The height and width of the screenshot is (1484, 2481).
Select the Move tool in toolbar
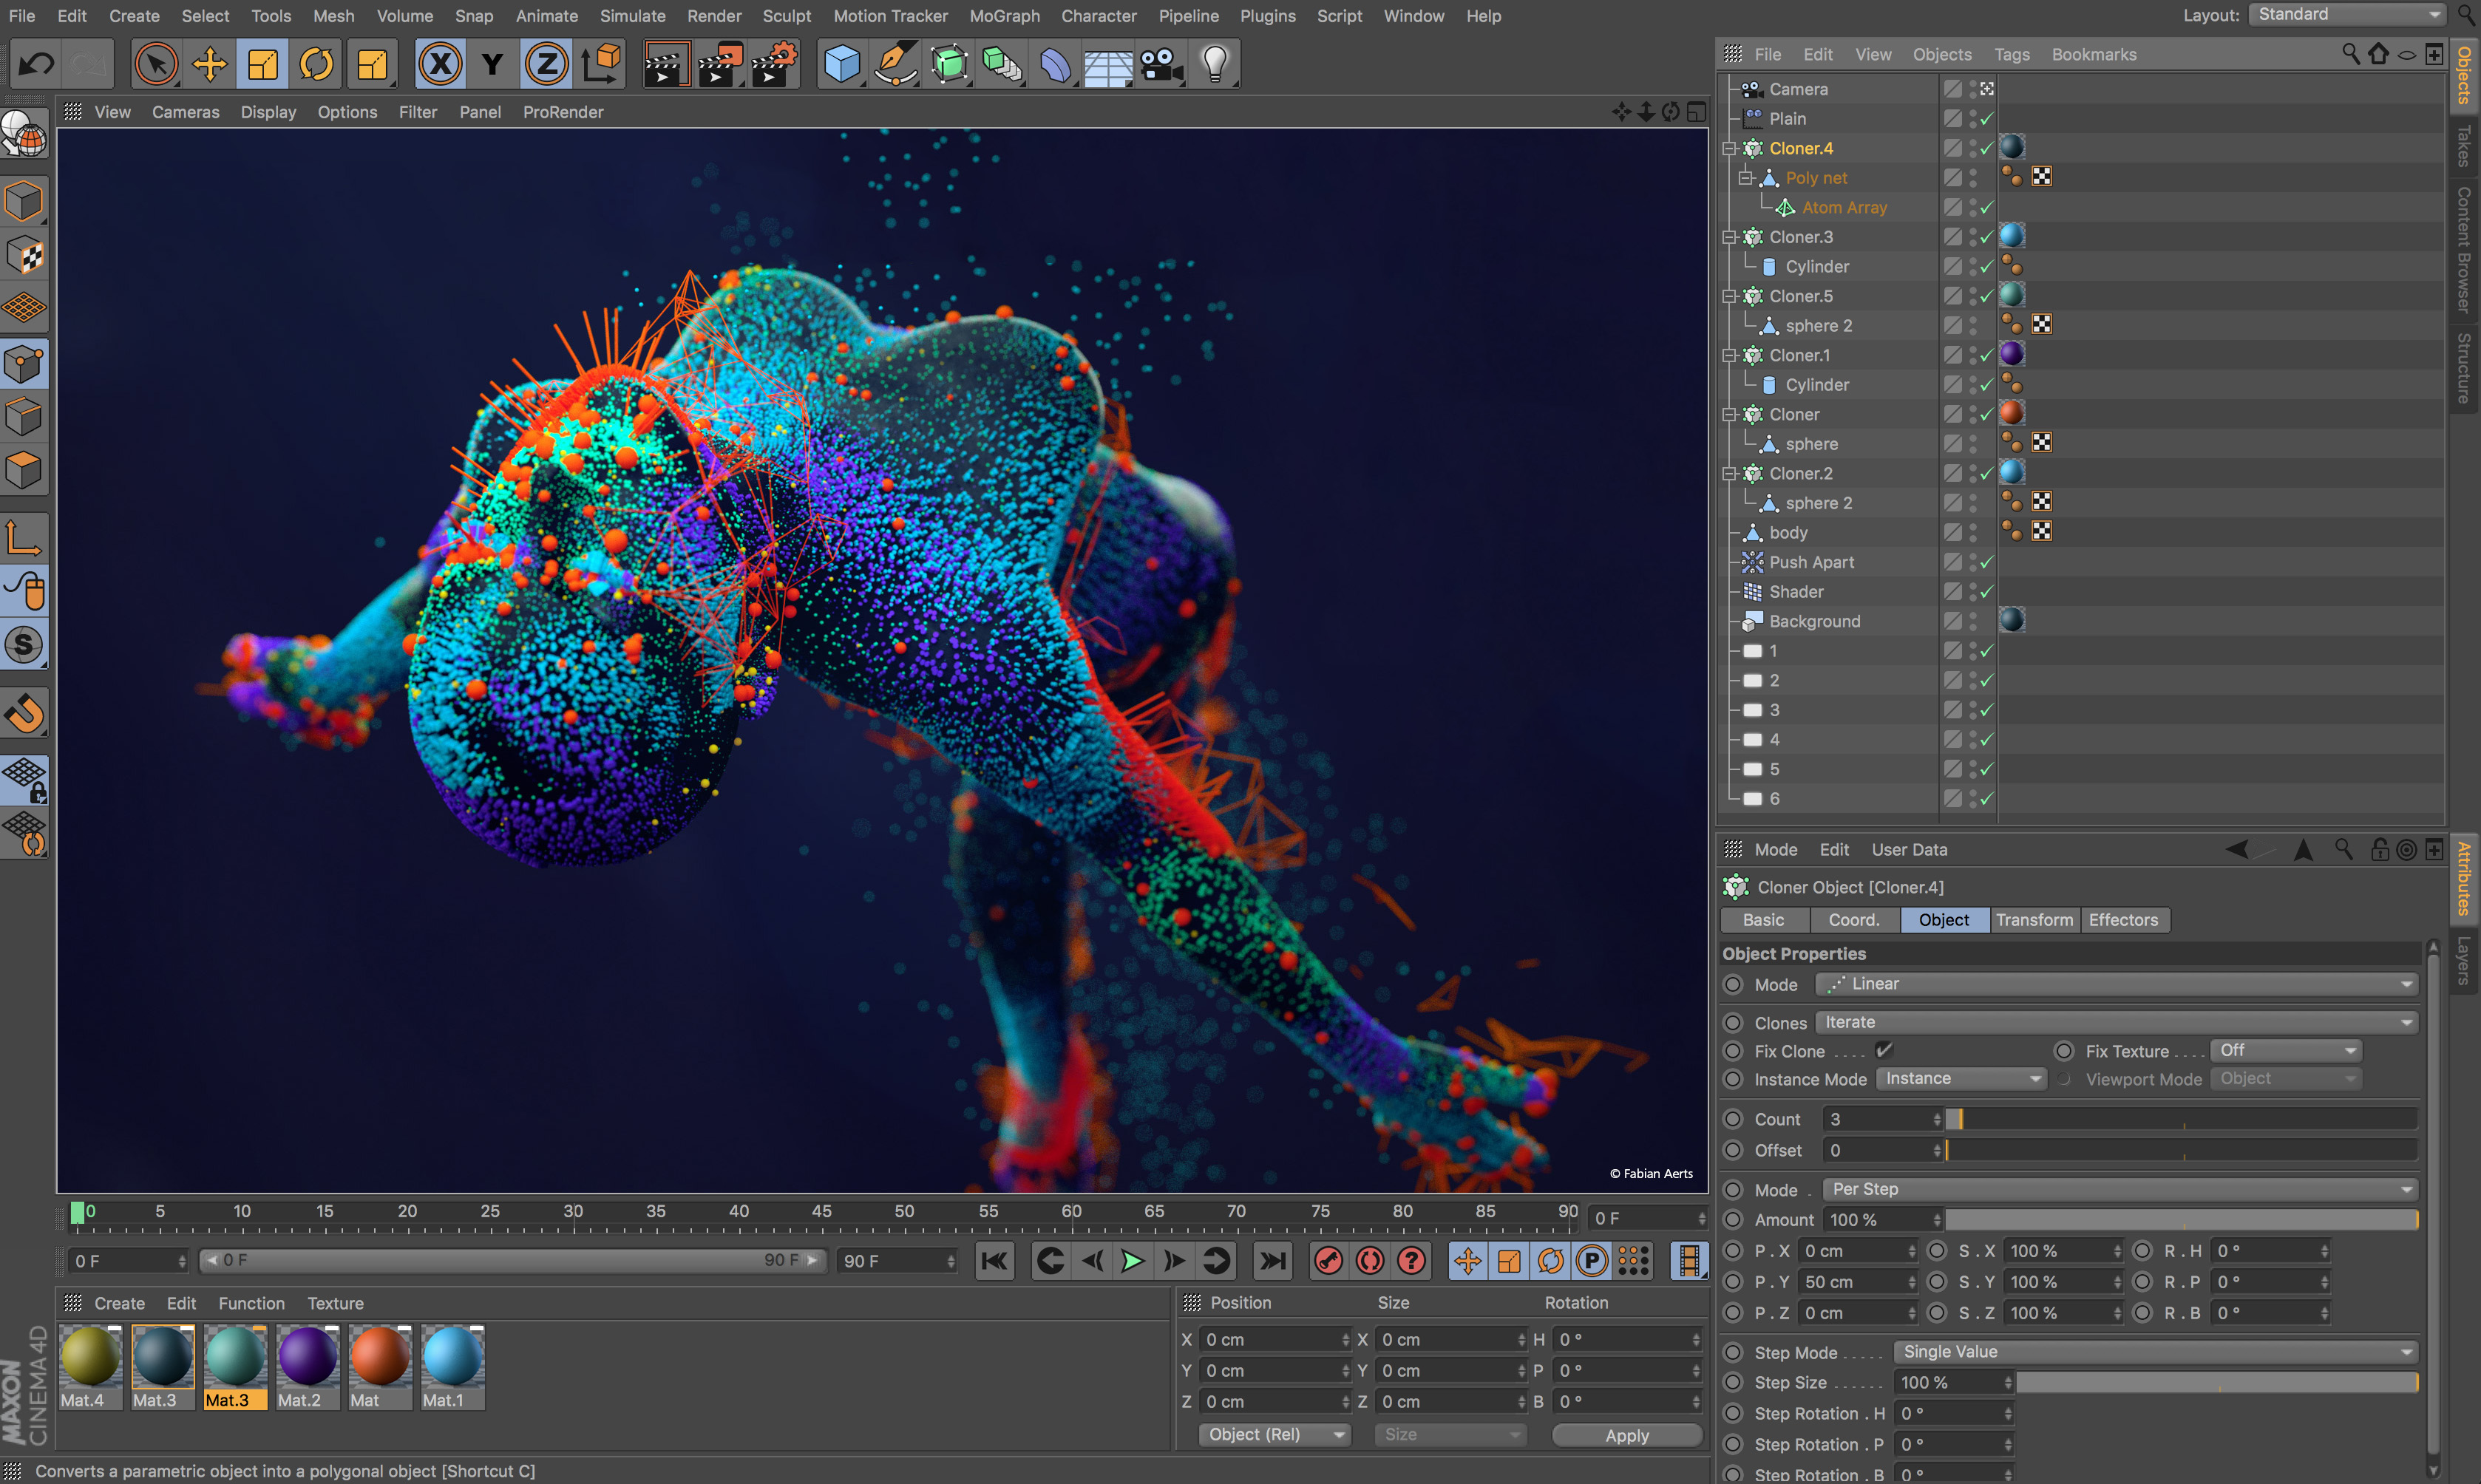(208, 64)
